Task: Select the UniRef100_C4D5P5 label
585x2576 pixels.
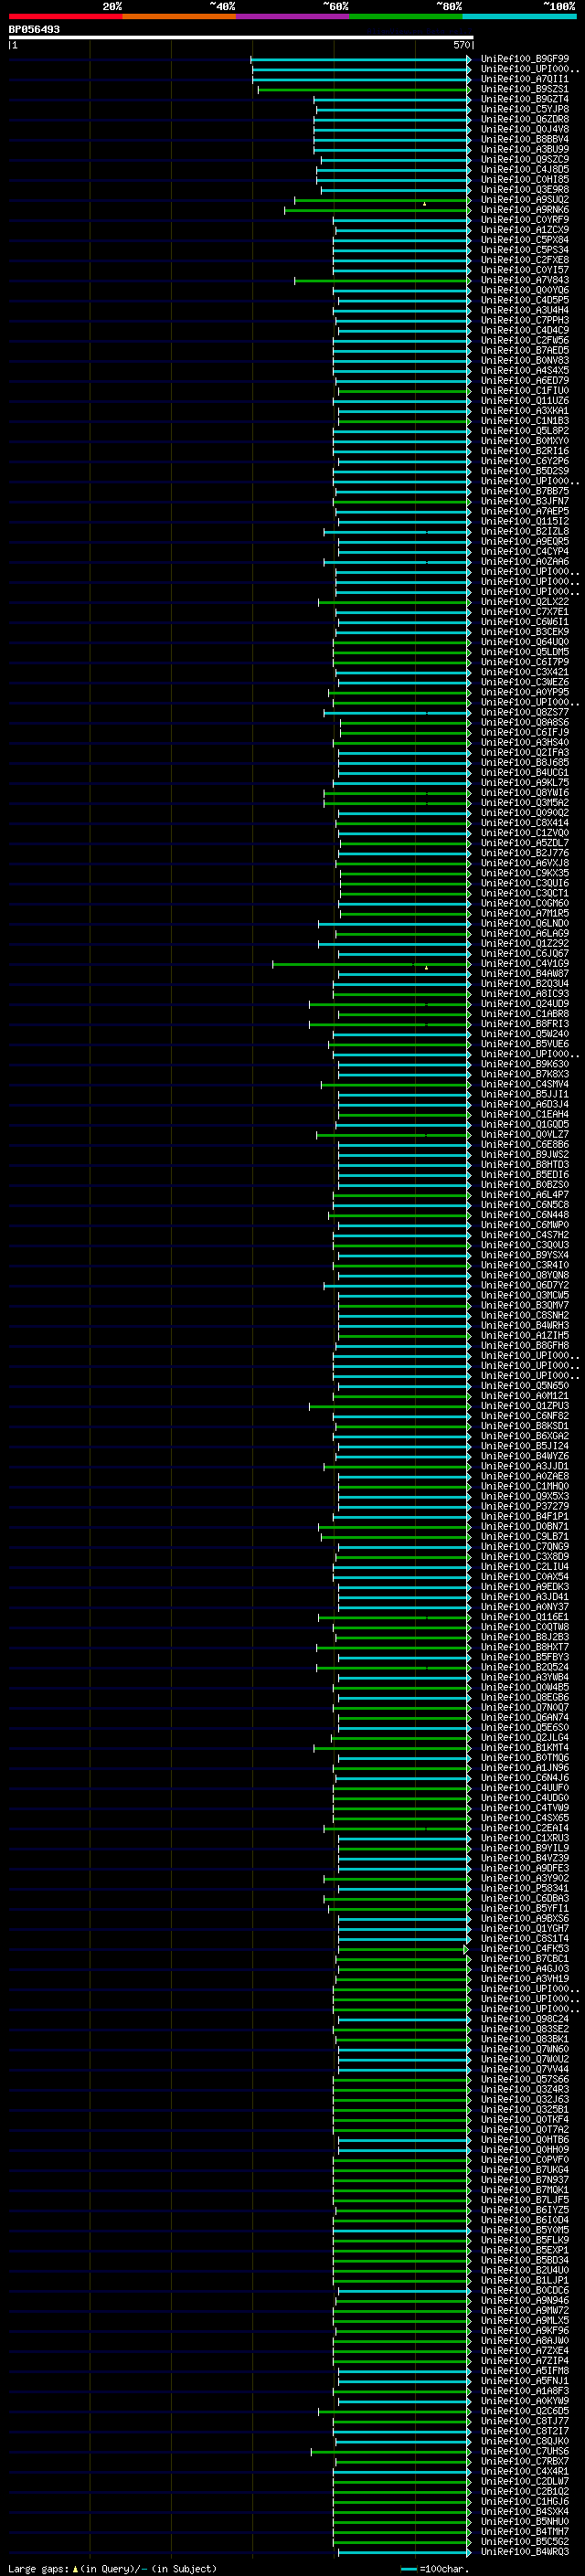Action: [525, 300]
